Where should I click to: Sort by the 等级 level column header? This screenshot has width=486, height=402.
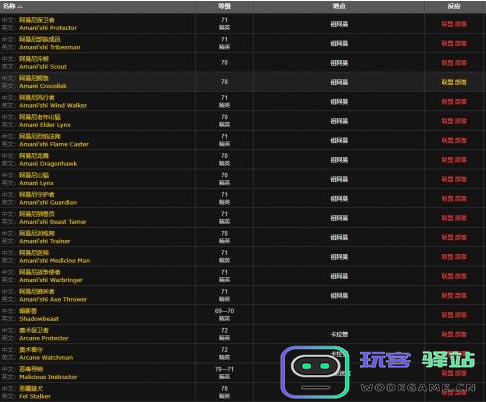click(x=224, y=6)
